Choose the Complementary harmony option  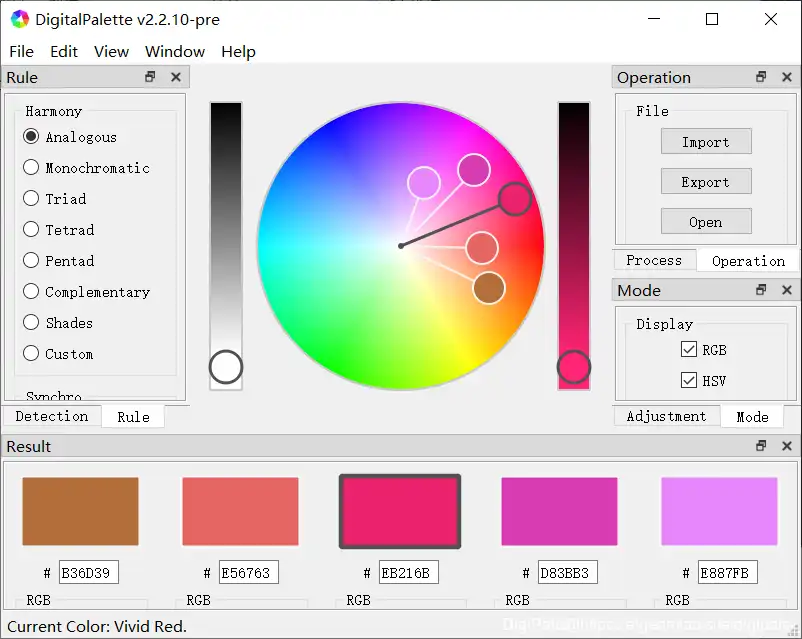(x=32, y=292)
